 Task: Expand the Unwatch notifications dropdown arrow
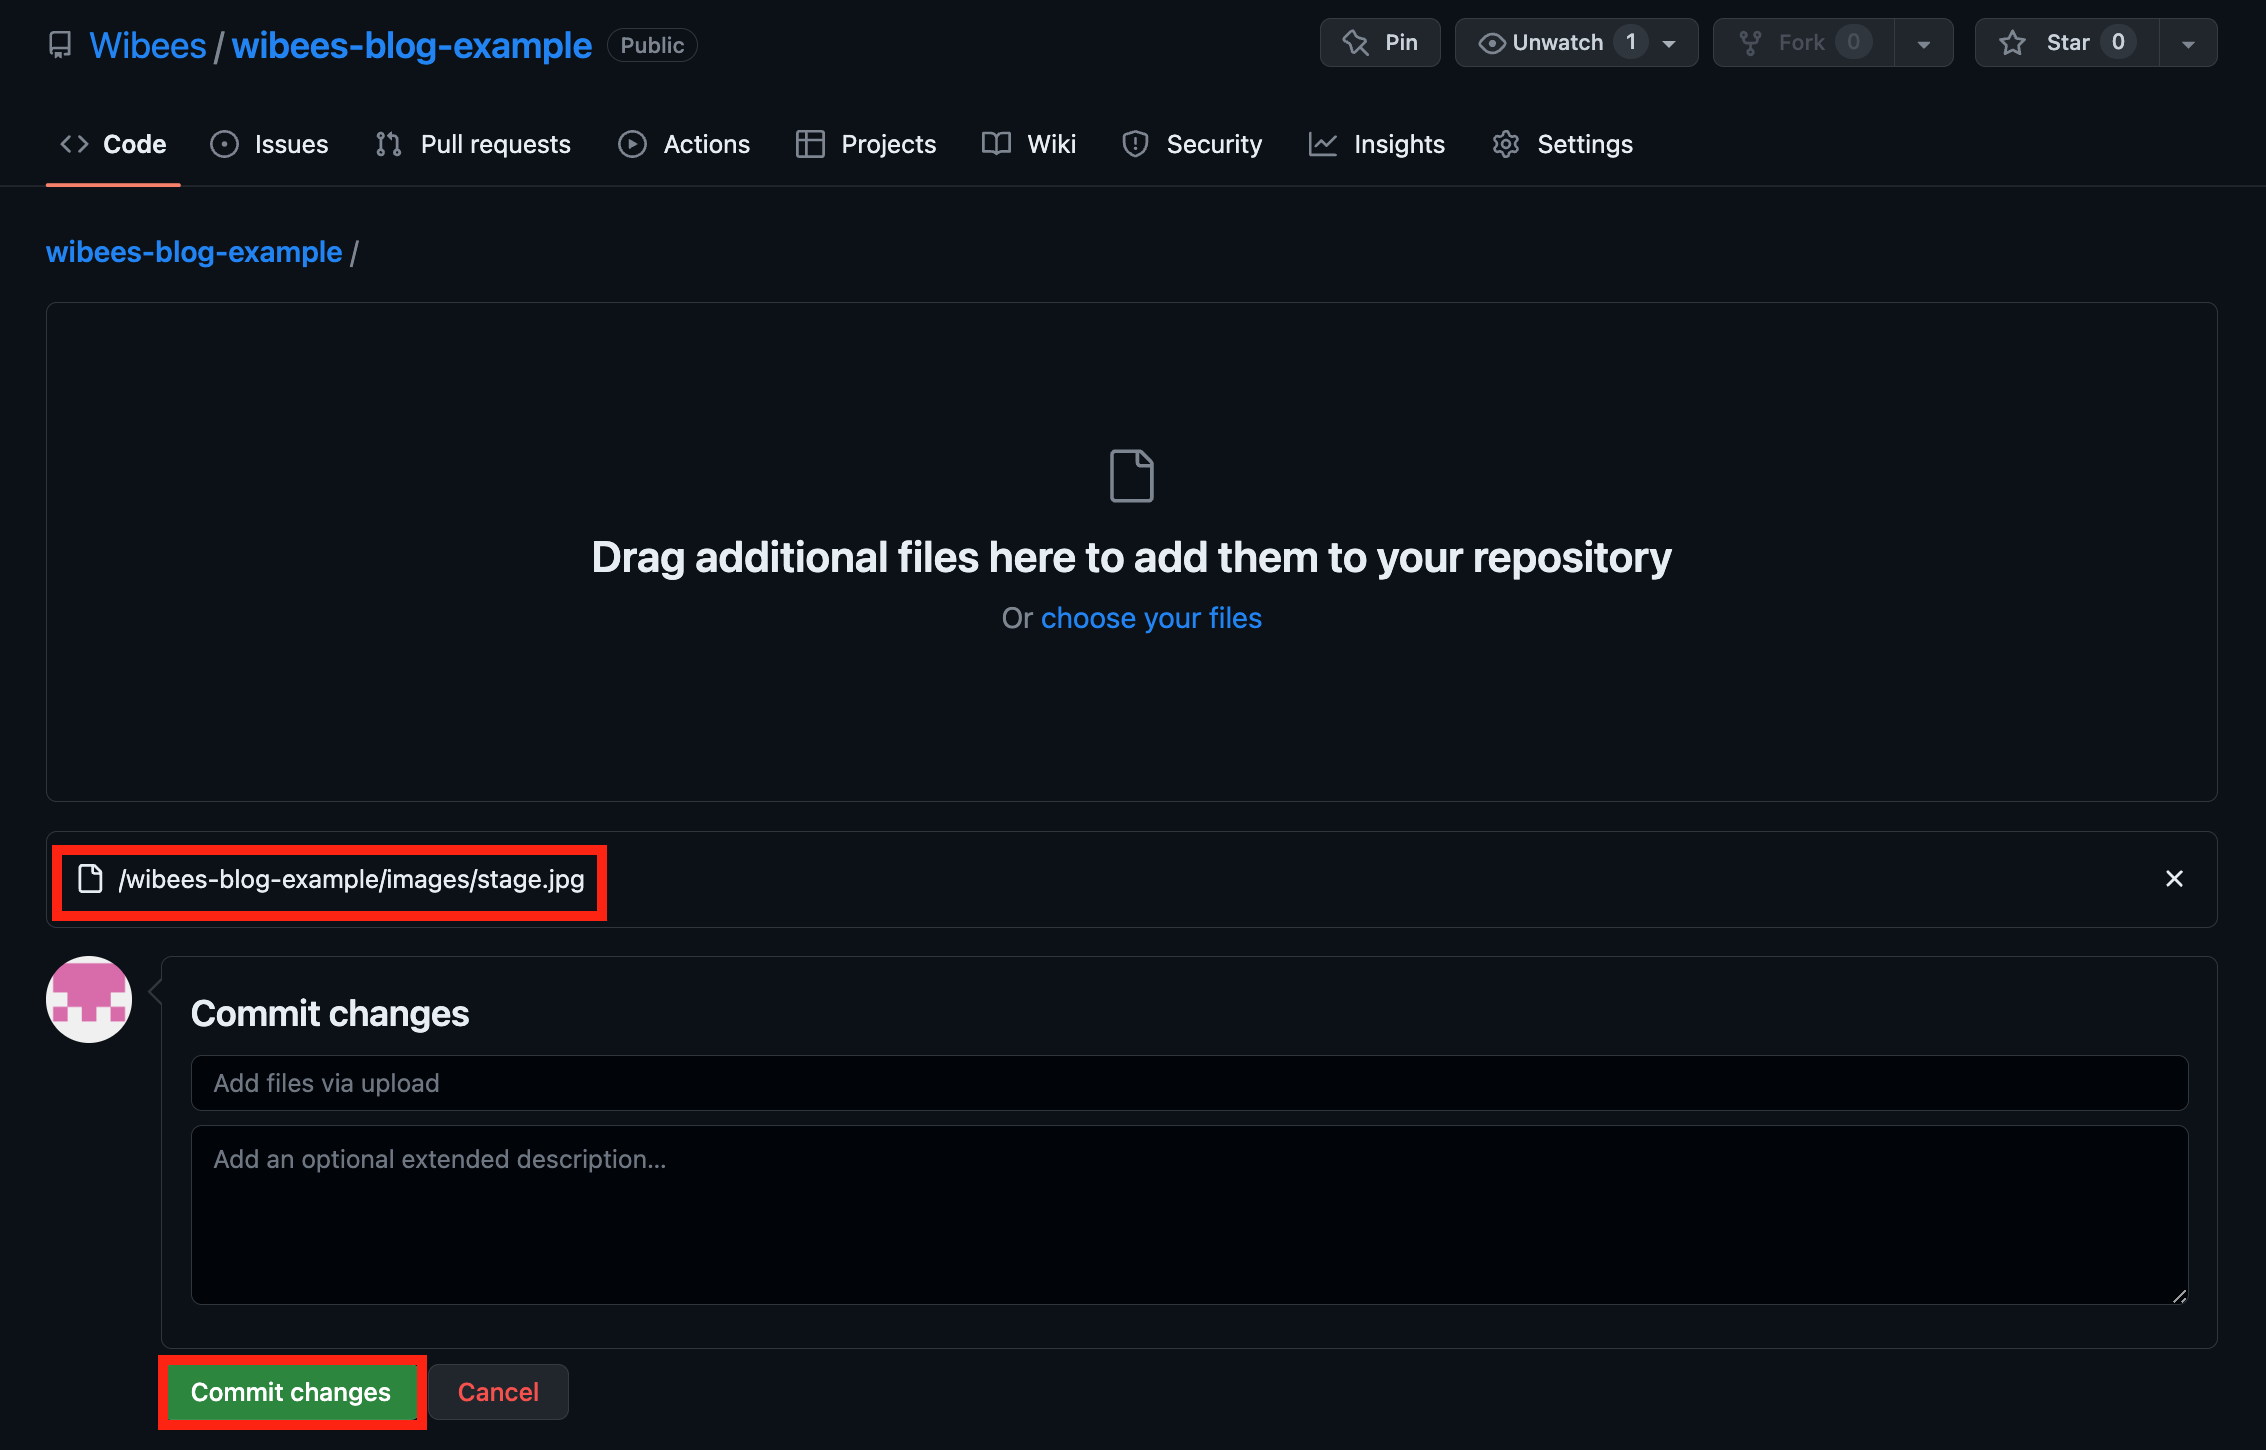[x=1669, y=44]
